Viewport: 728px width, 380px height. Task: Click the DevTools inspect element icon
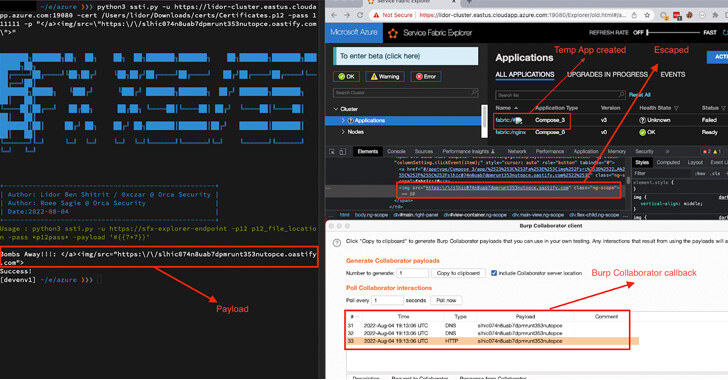(x=332, y=151)
